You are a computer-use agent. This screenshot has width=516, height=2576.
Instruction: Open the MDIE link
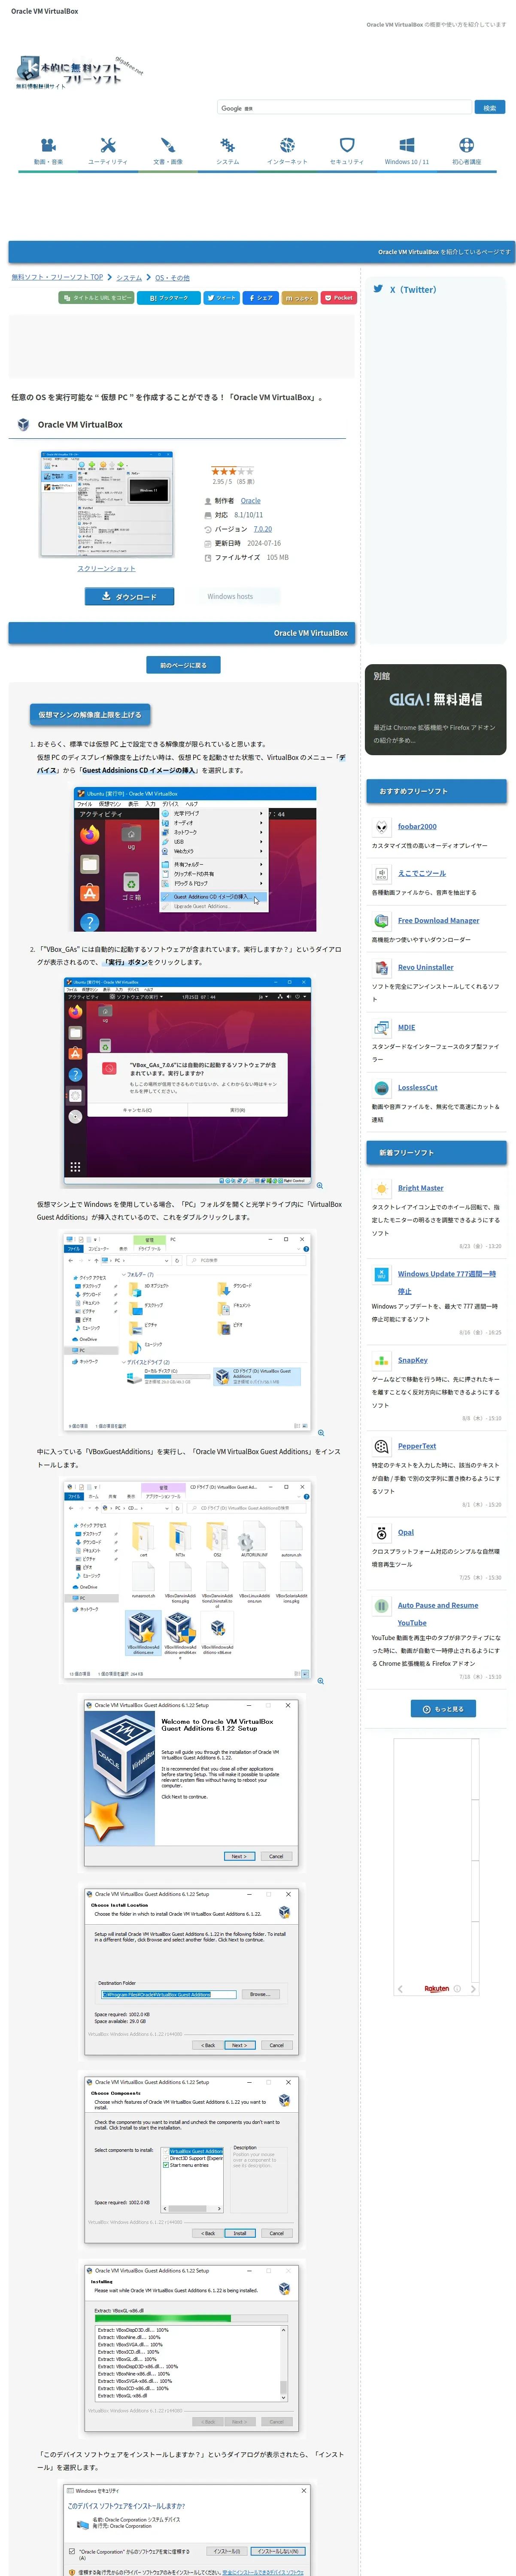(x=406, y=1028)
